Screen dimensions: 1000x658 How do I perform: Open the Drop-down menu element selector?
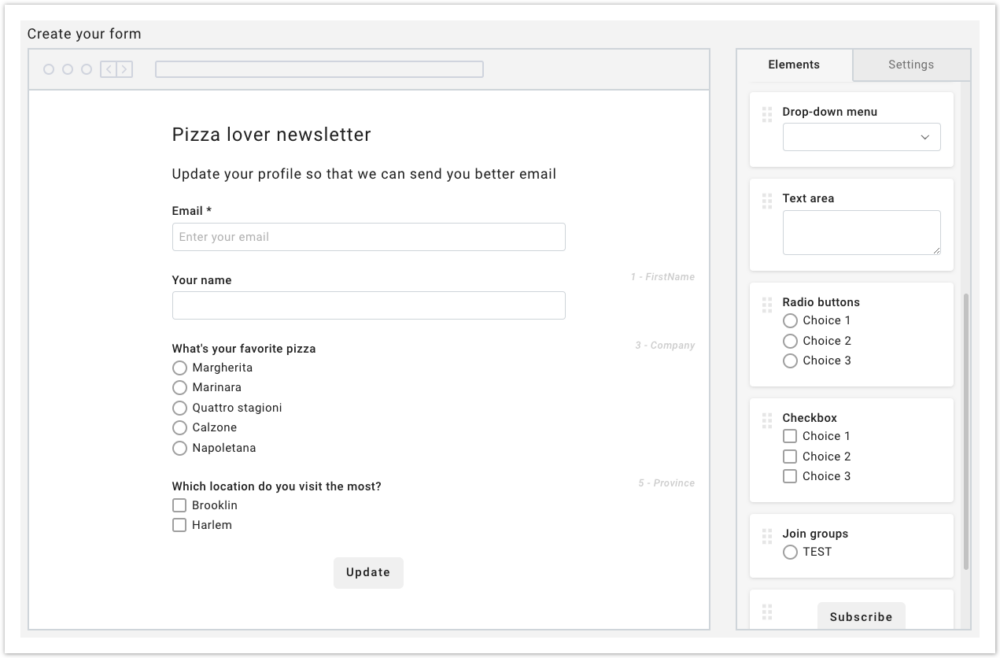[861, 137]
